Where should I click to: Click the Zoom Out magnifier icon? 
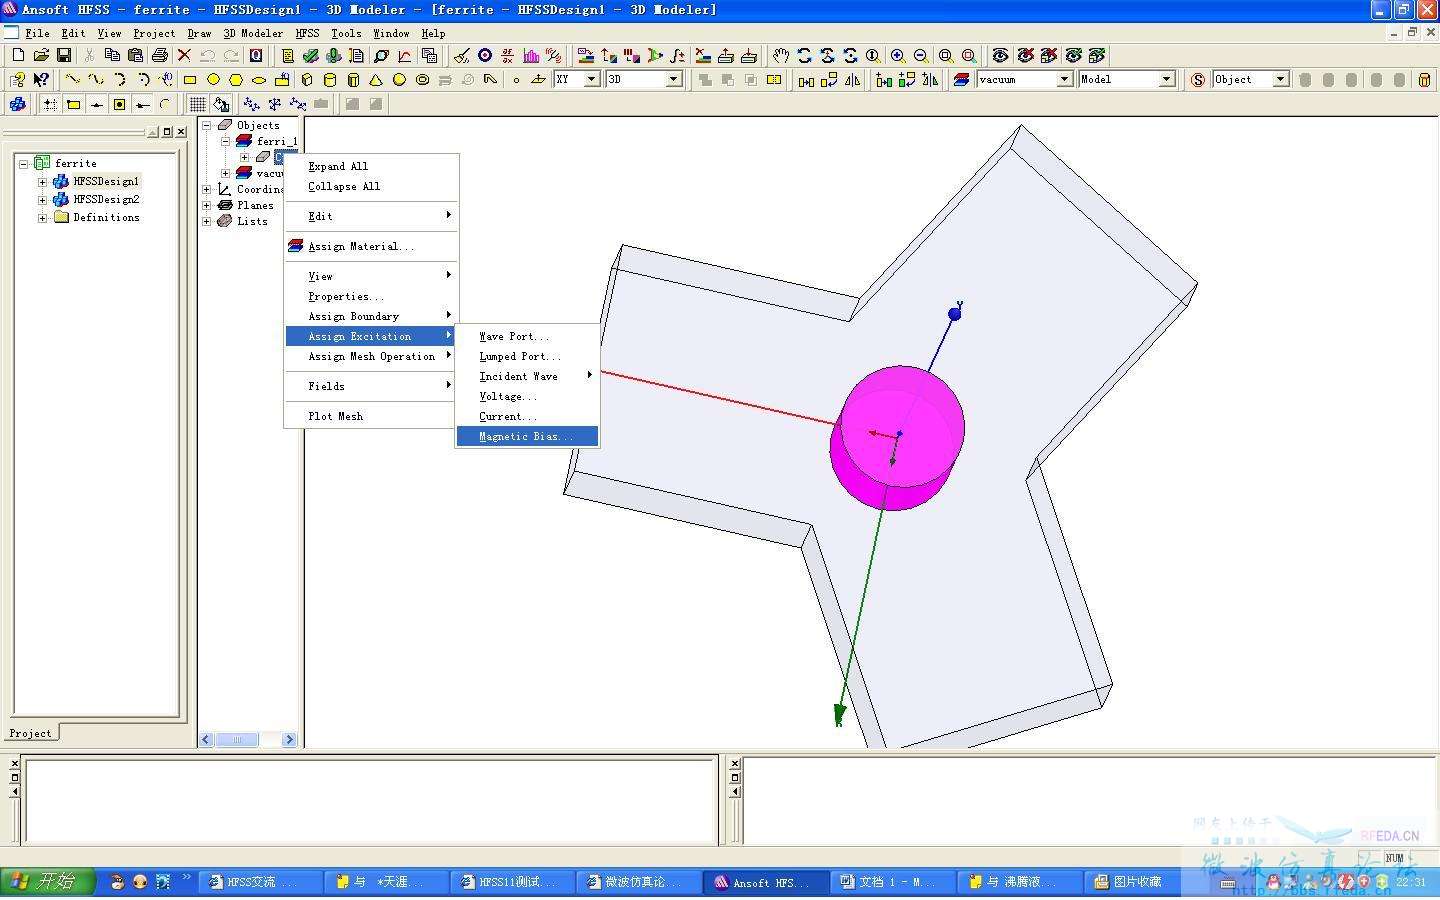[x=921, y=55]
